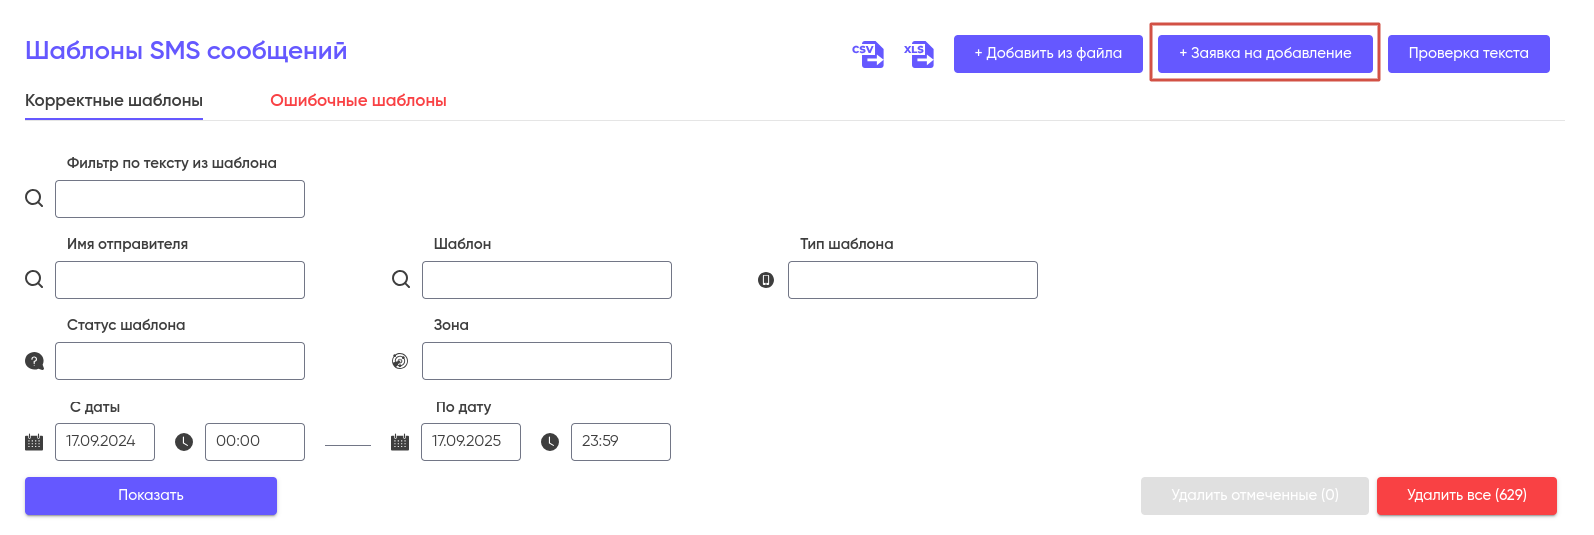Click the По дату field 17.09.2025
The image size is (1594, 535).
(x=470, y=442)
